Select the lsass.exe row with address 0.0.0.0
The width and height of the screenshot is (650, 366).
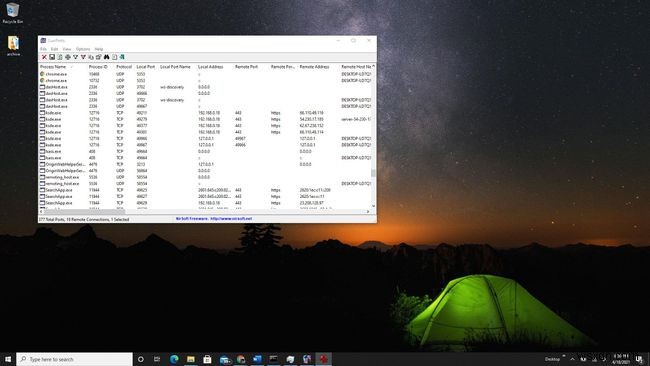tap(205, 151)
